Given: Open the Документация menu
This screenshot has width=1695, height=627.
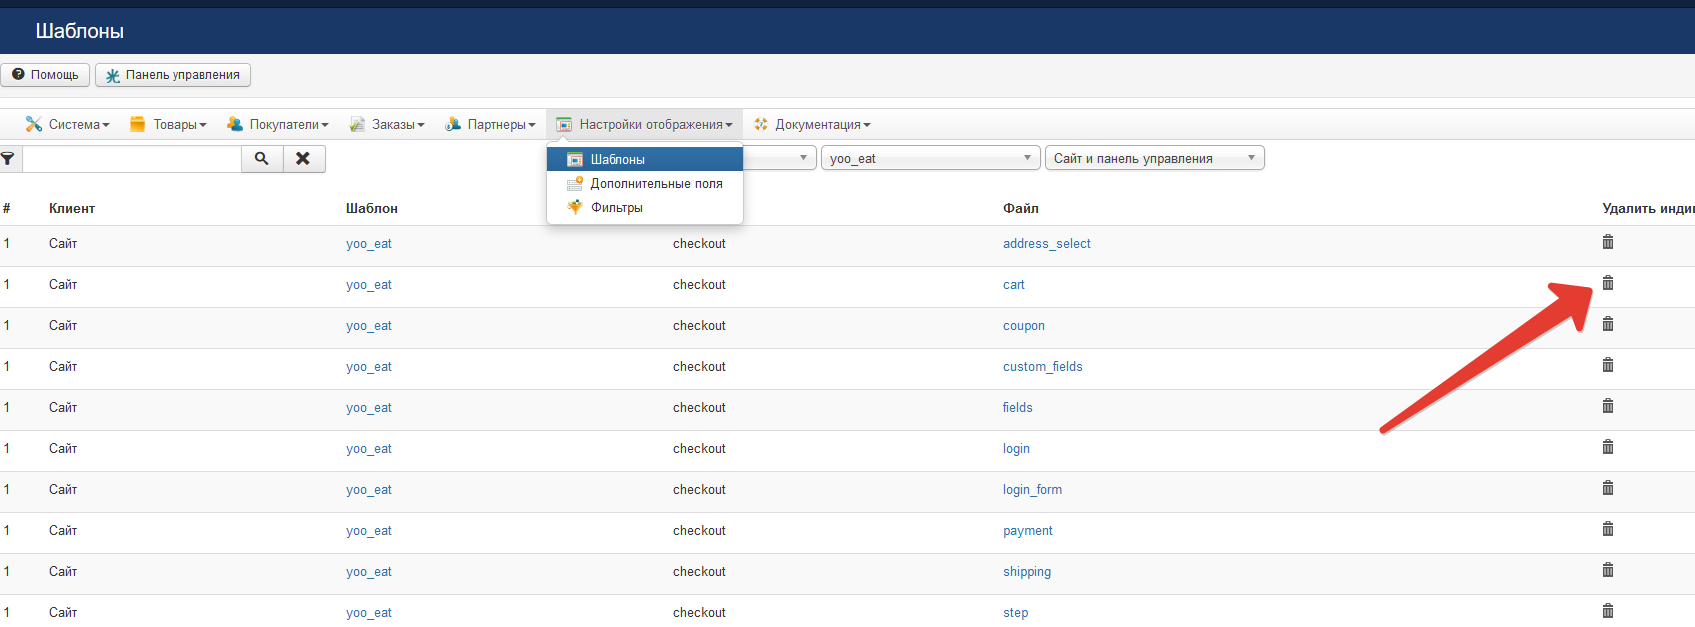Looking at the screenshot, I should (x=812, y=125).
